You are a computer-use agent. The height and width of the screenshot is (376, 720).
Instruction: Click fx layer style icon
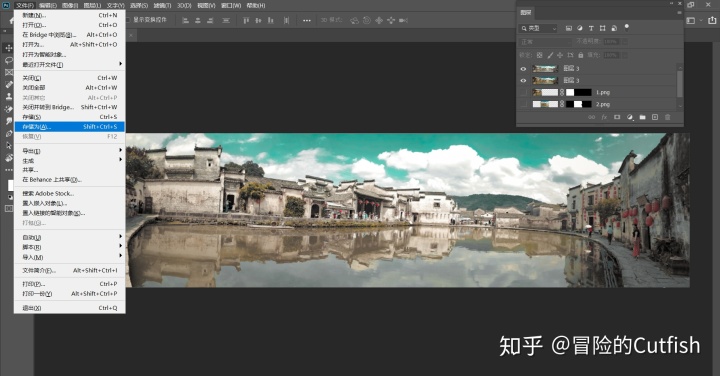click(604, 118)
